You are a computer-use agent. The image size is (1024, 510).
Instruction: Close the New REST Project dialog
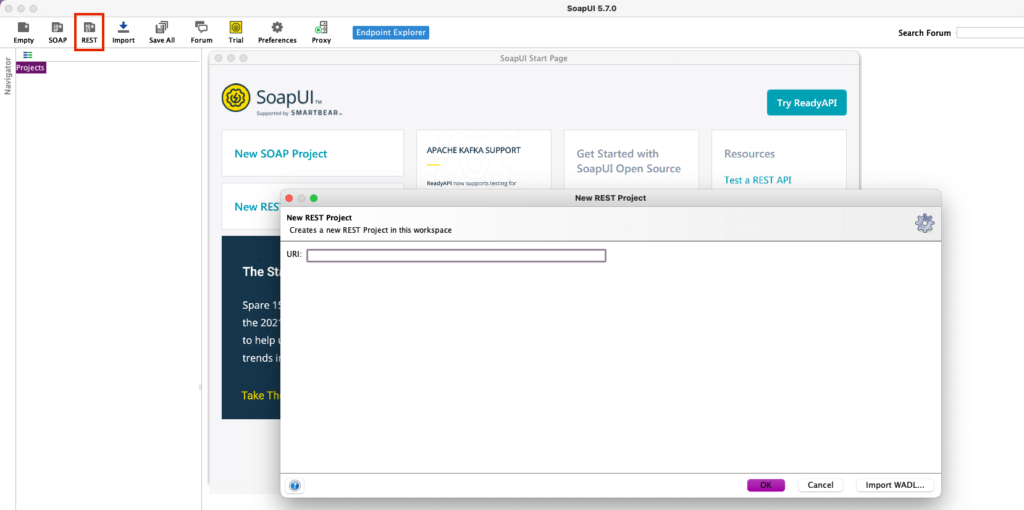[x=290, y=198]
